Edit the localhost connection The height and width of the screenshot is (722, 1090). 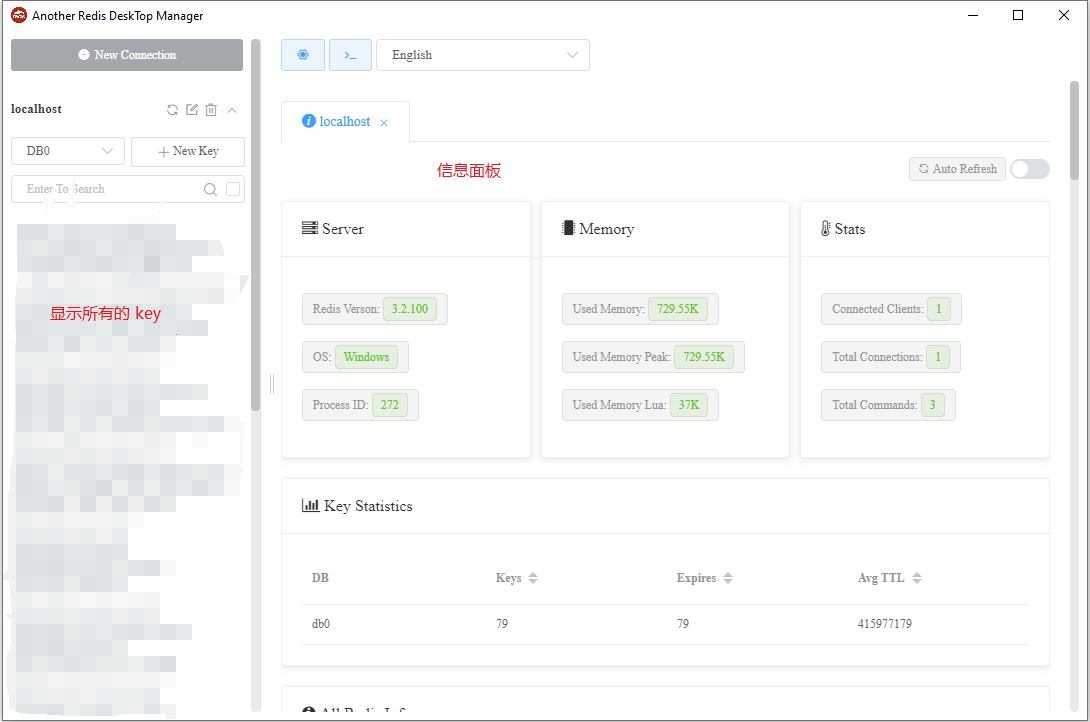(x=192, y=110)
